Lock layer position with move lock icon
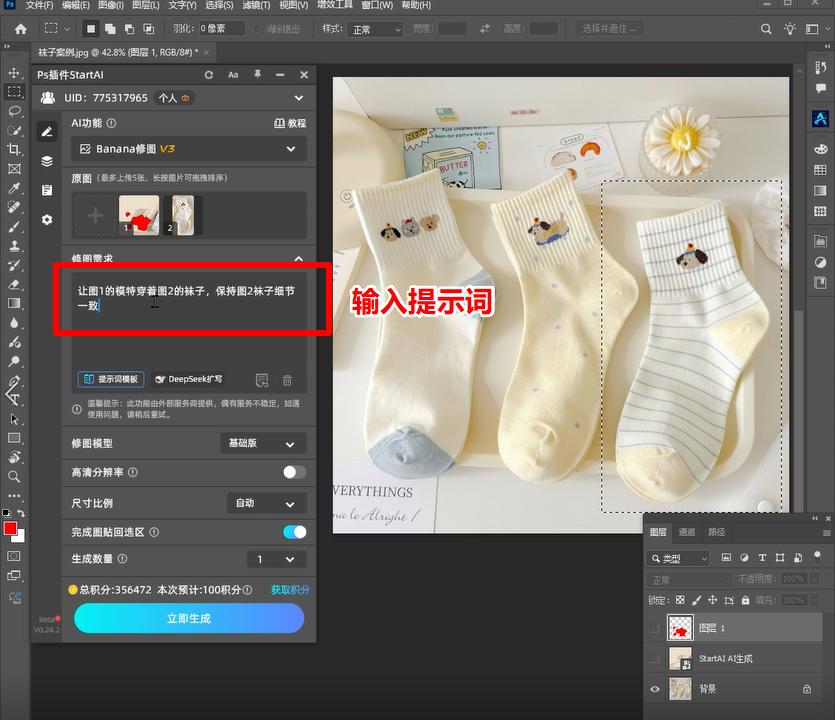The width and height of the screenshot is (835, 720). [x=713, y=600]
